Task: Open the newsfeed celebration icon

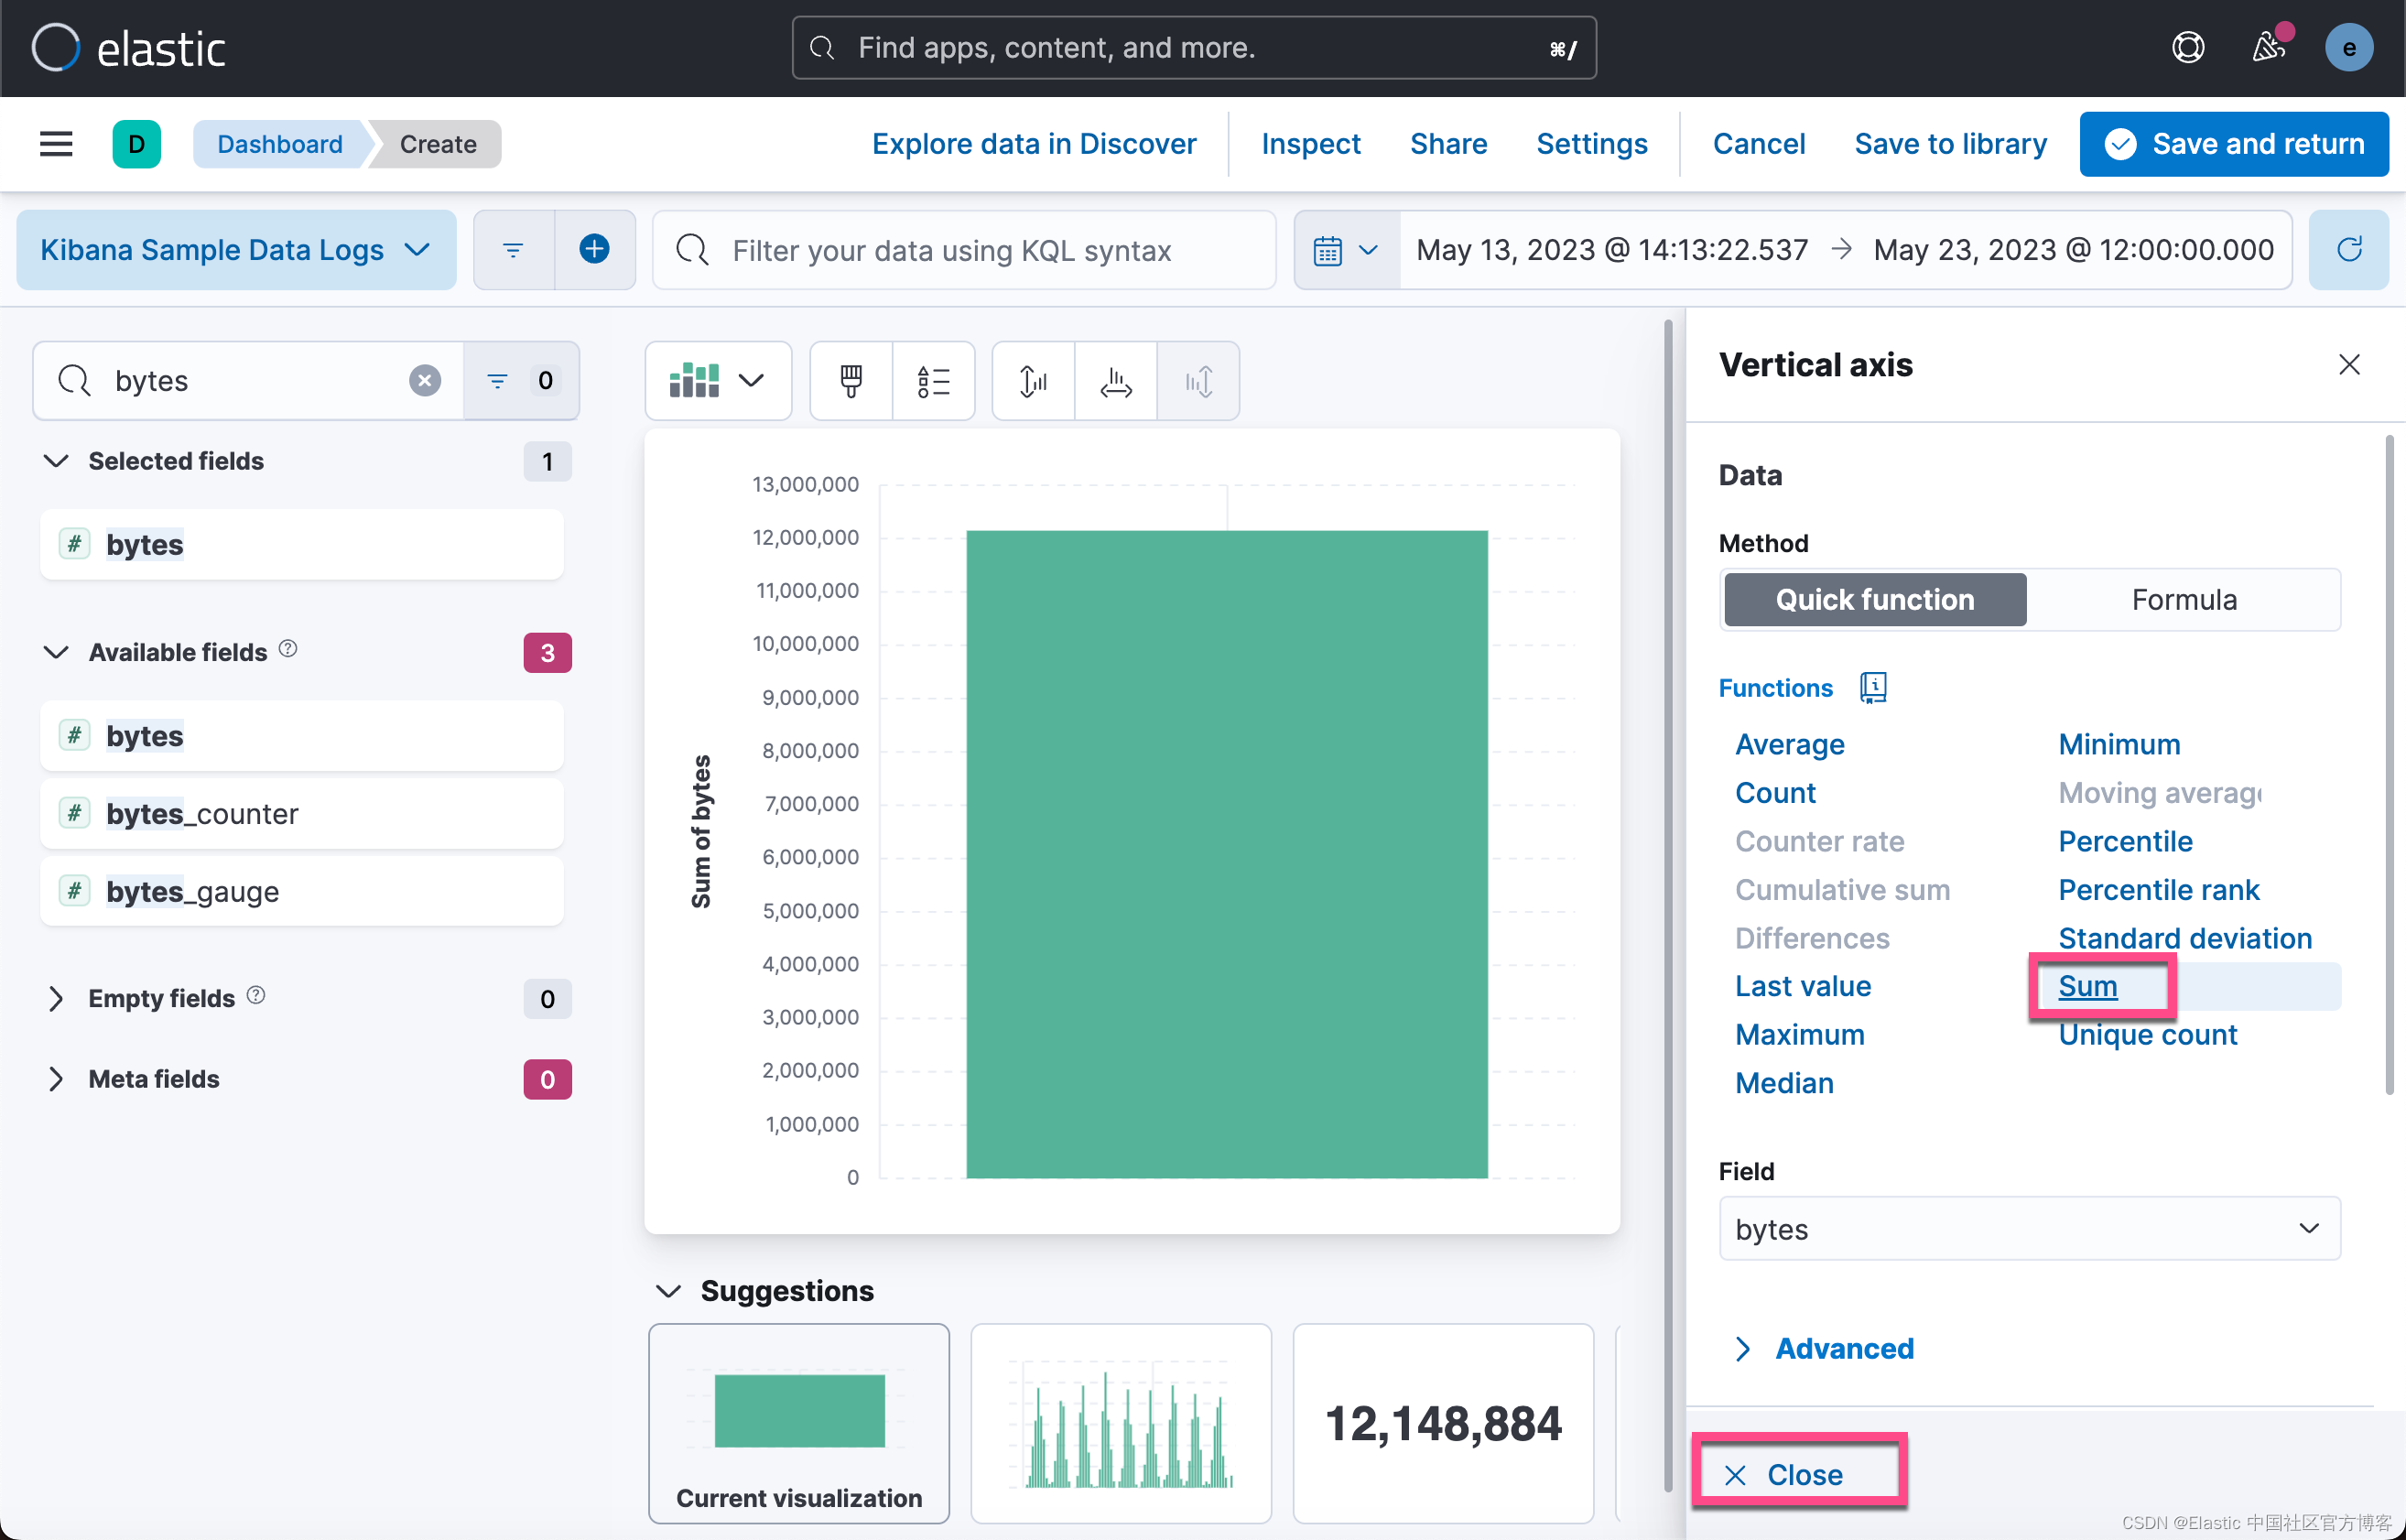Action: tap(2269, 47)
